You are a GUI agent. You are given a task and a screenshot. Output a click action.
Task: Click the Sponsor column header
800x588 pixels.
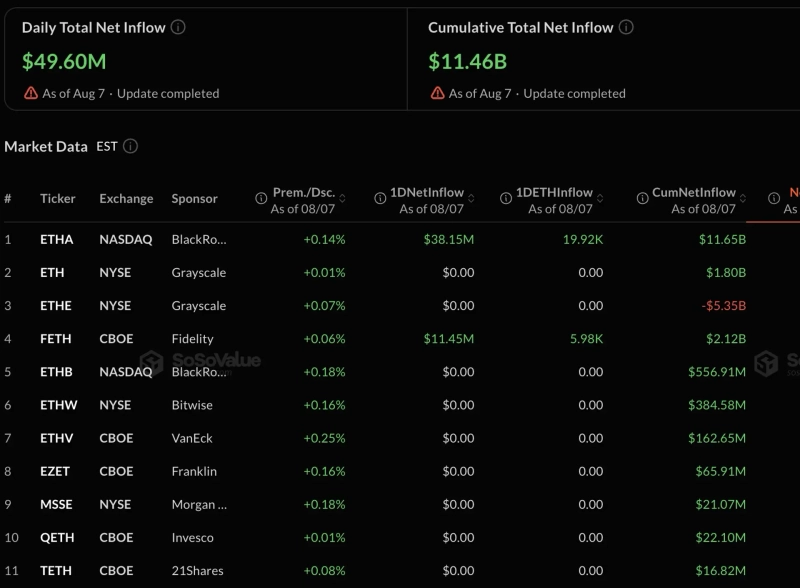194,199
